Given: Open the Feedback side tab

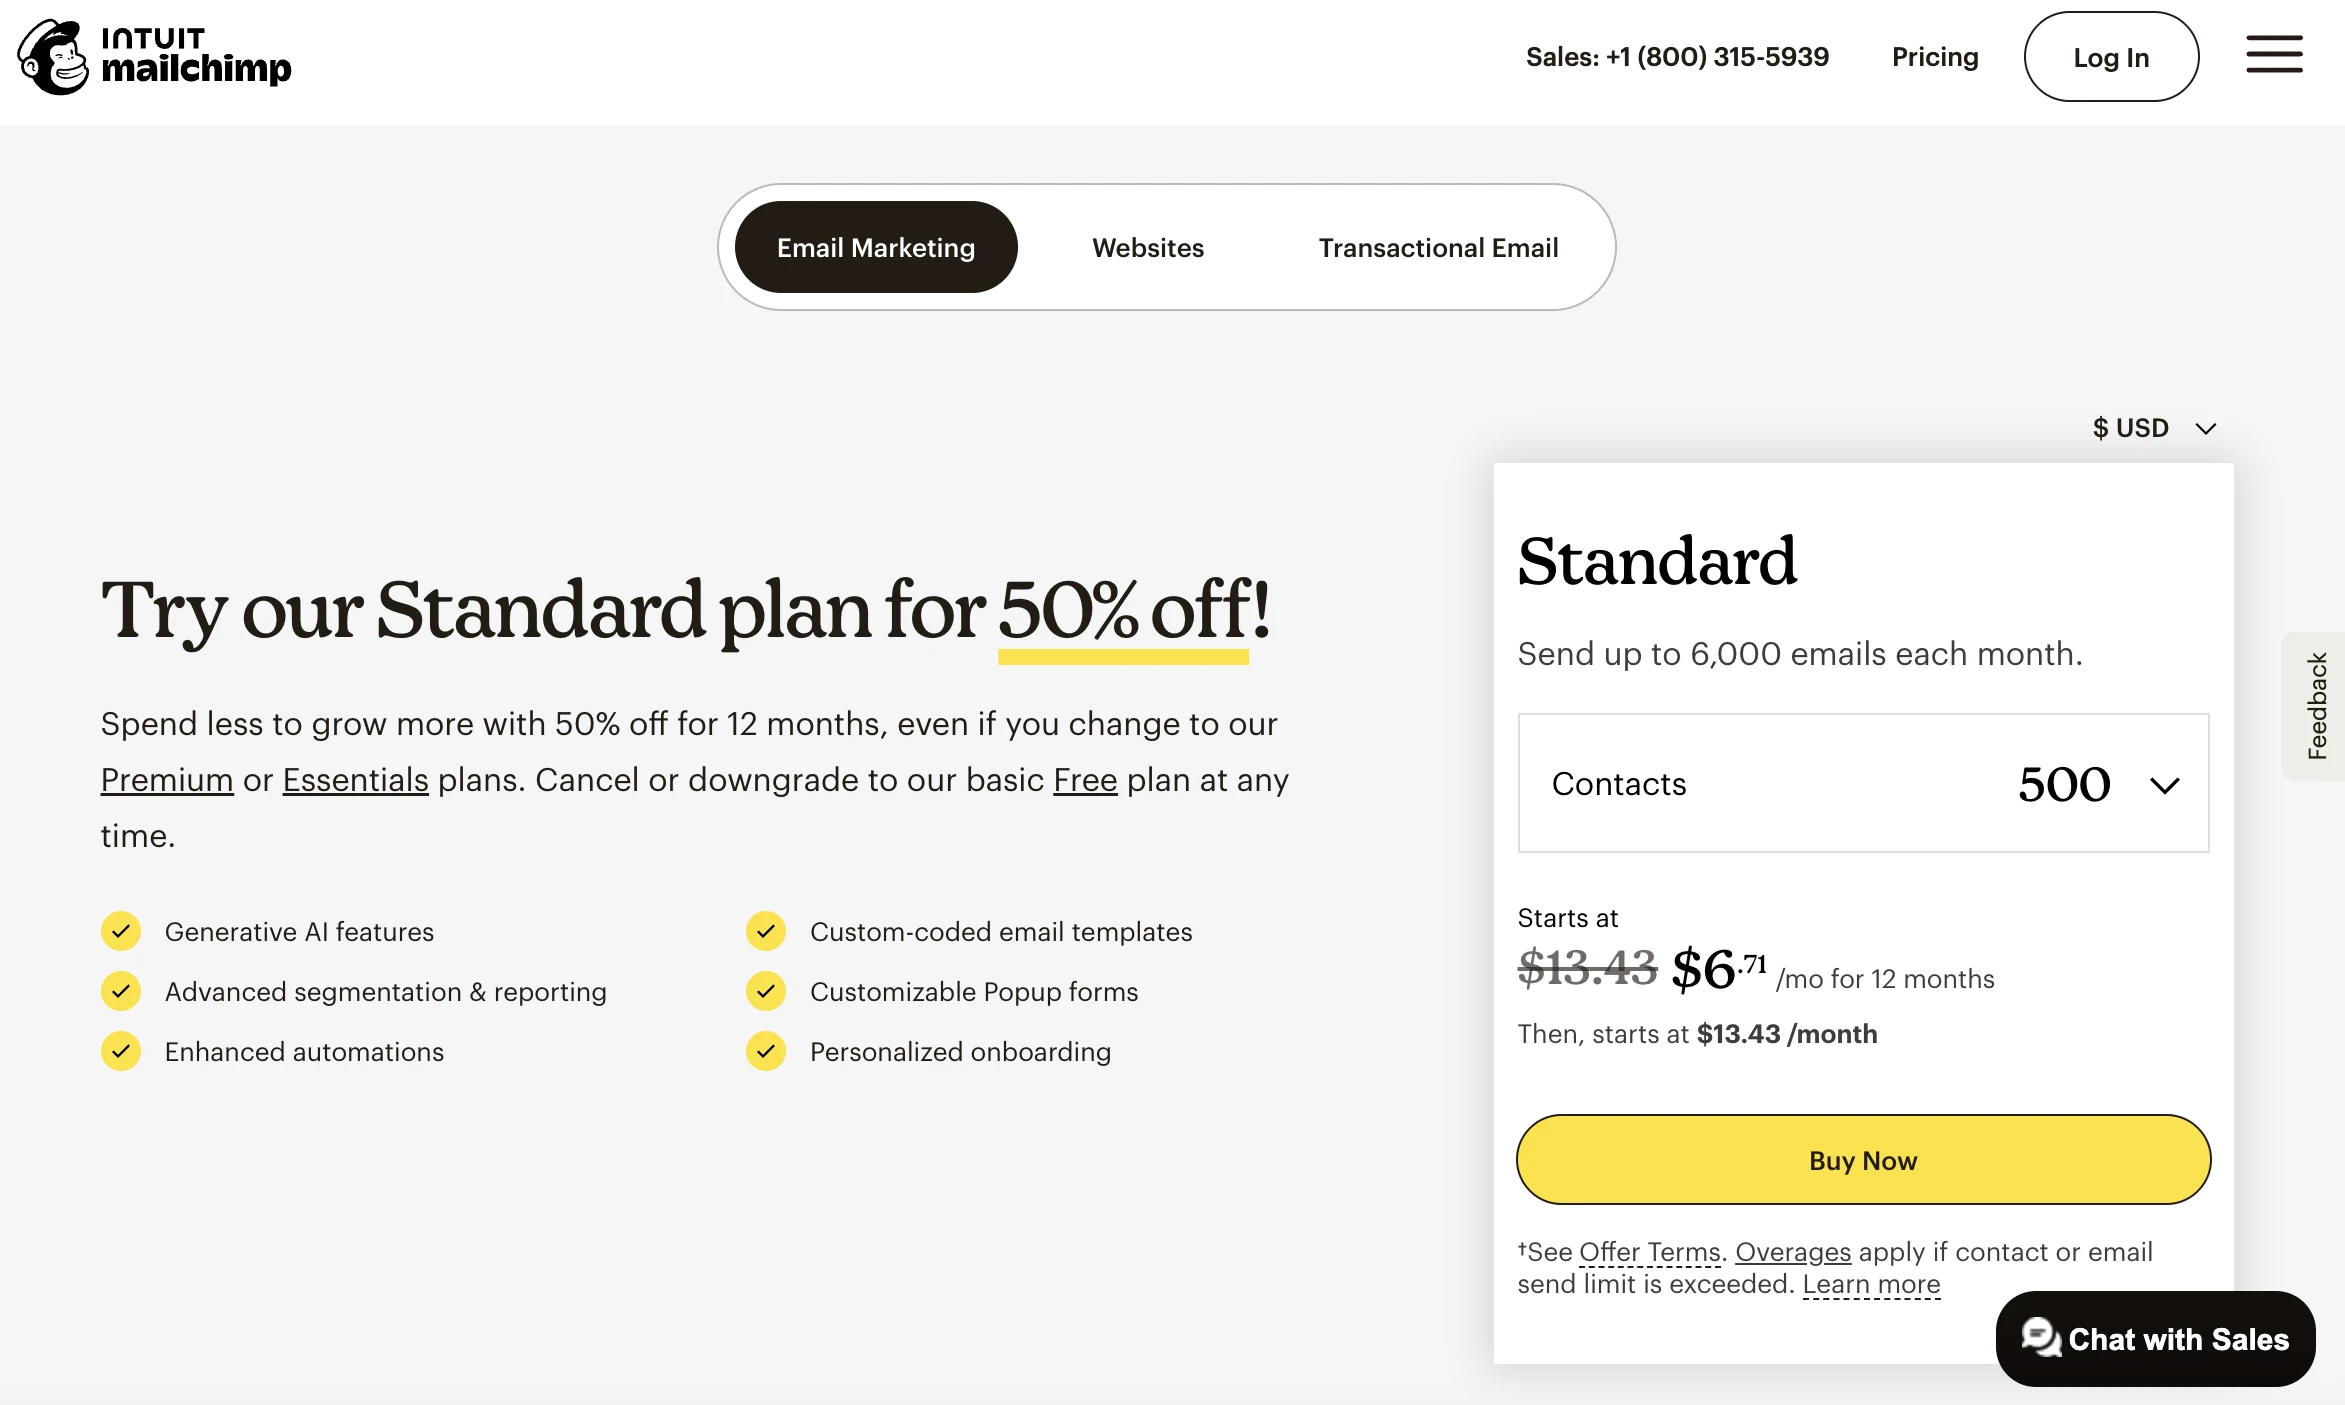Looking at the screenshot, I should pyautogui.click(x=2317, y=706).
